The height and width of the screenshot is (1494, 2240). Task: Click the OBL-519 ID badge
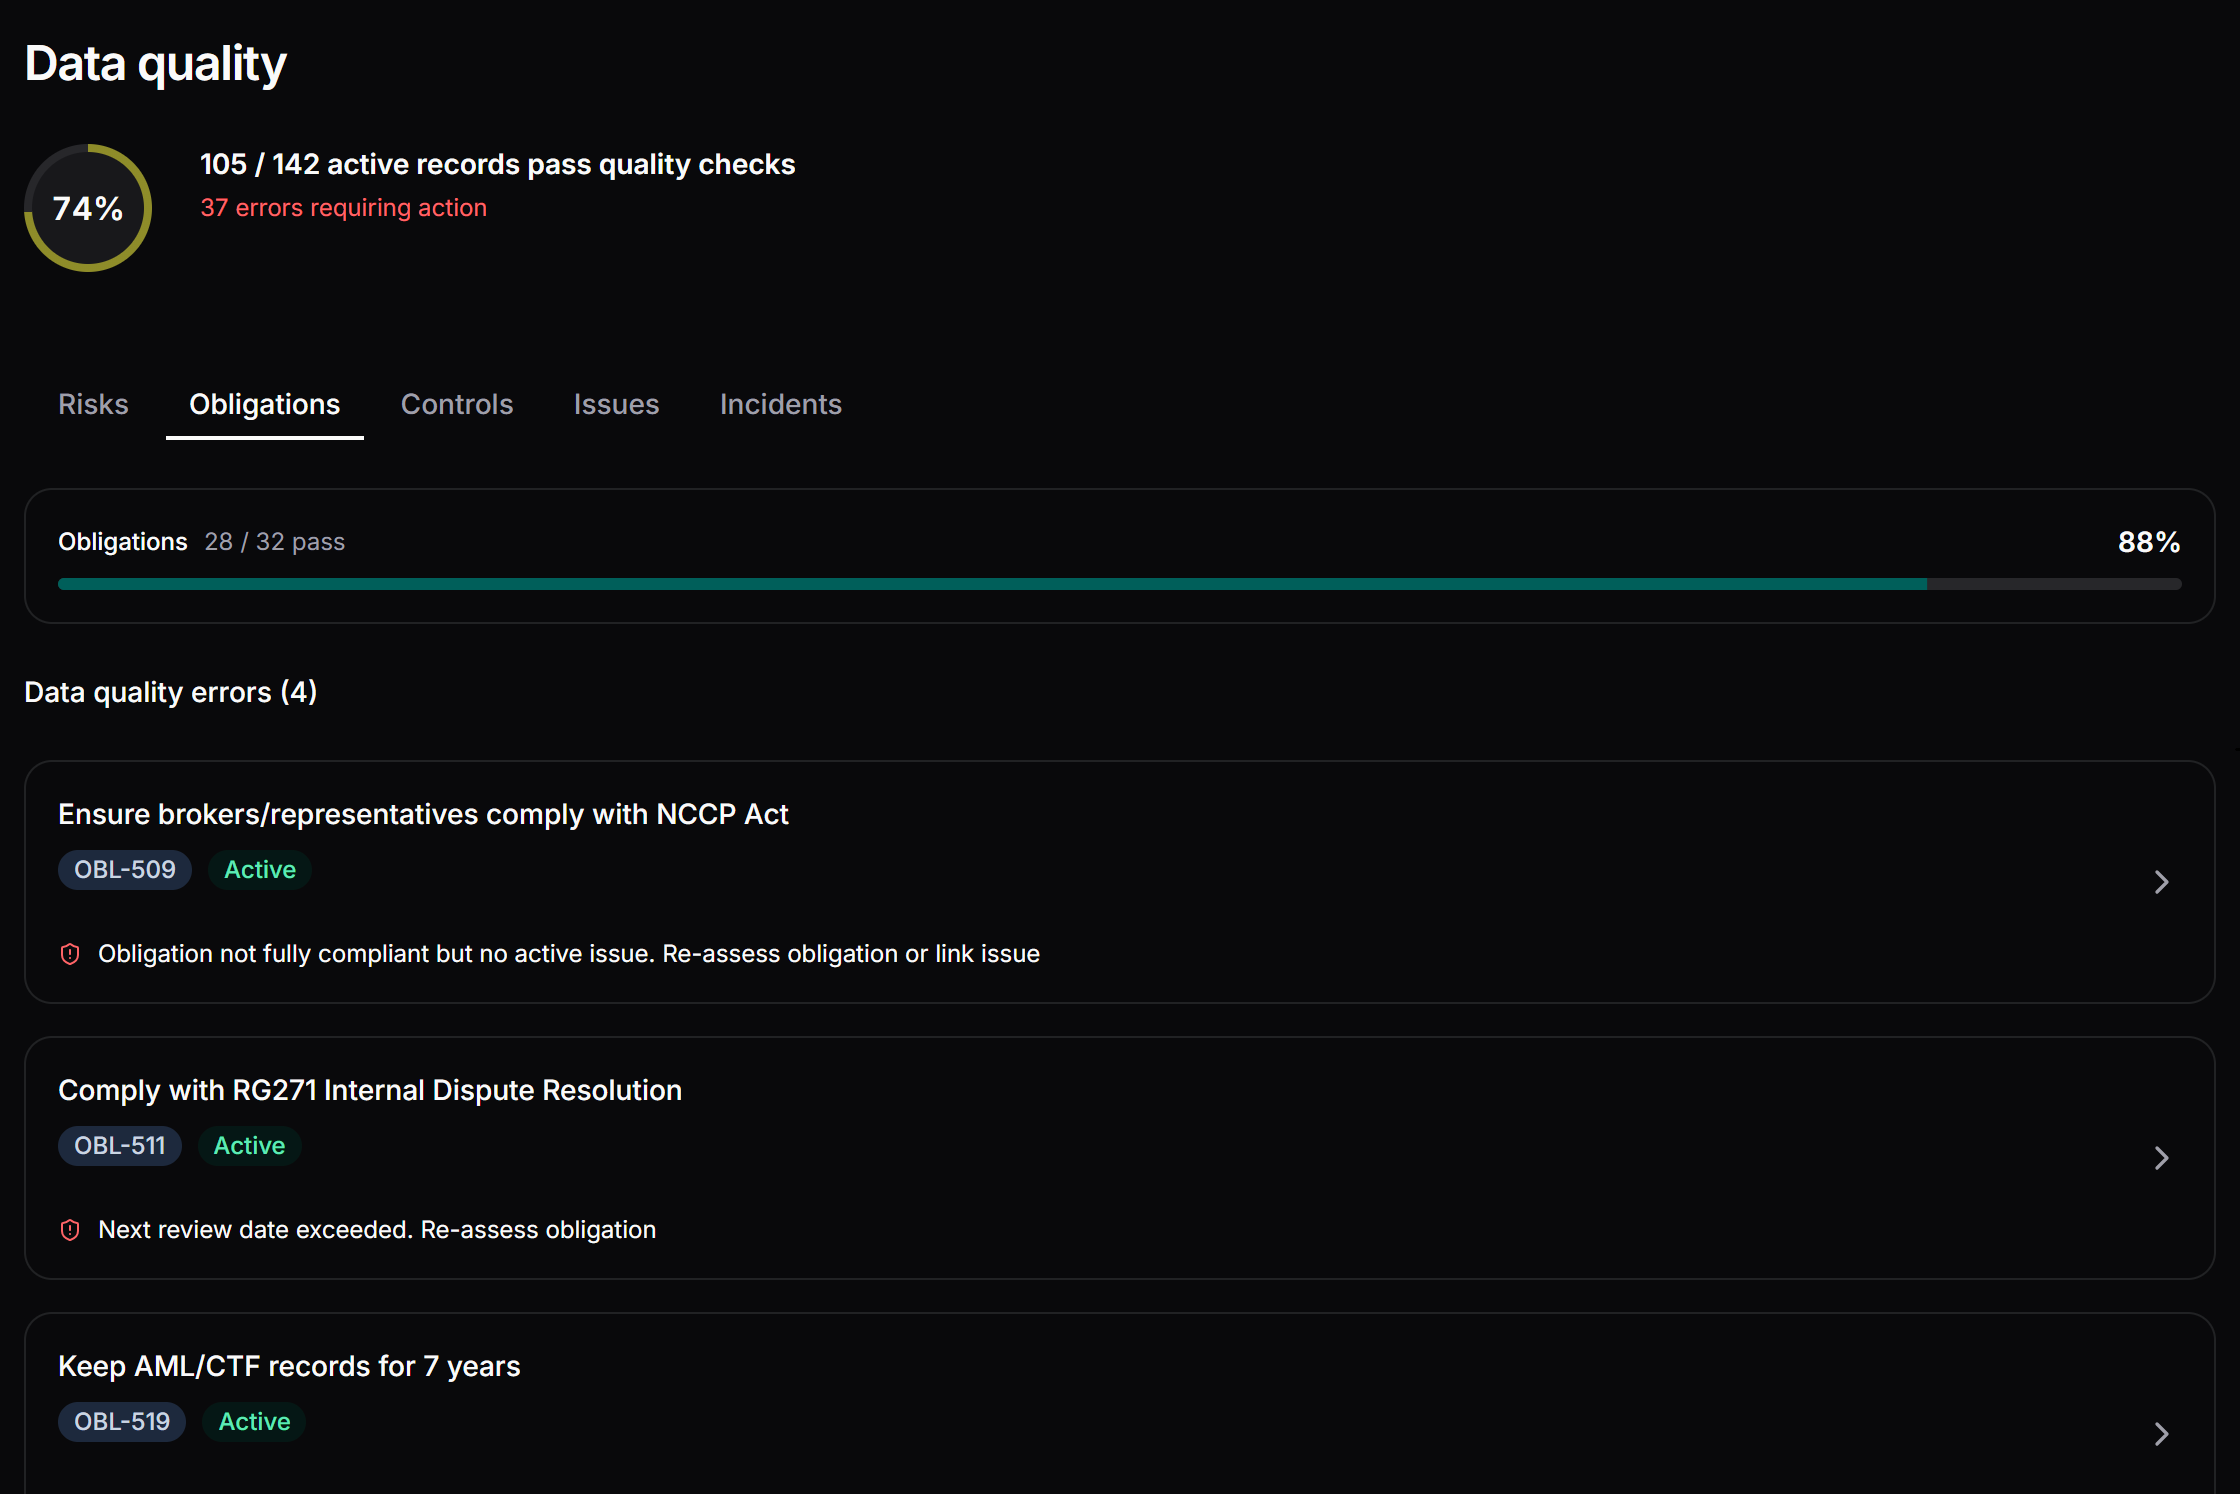tap(122, 1422)
